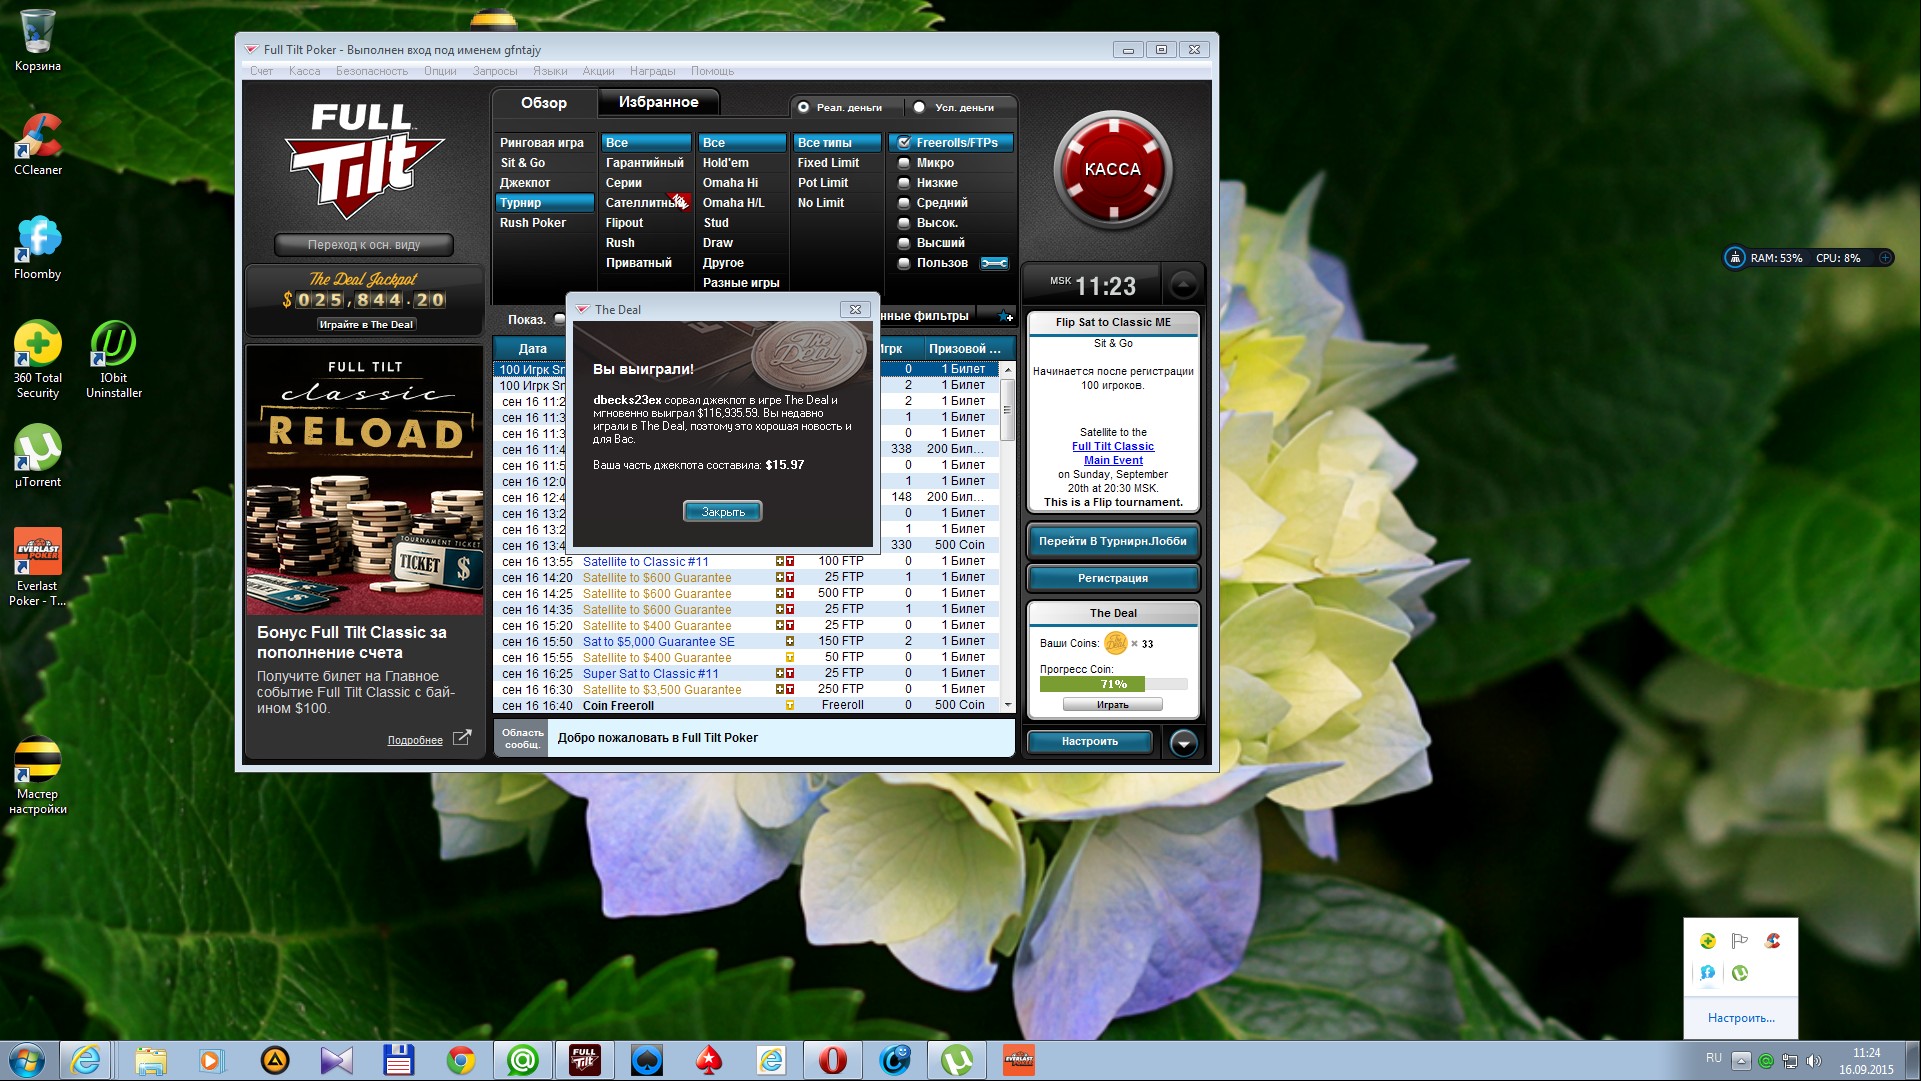Open Опции menu dropdown
The width and height of the screenshot is (1921, 1081).
pyautogui.click(x=440, y=71)
